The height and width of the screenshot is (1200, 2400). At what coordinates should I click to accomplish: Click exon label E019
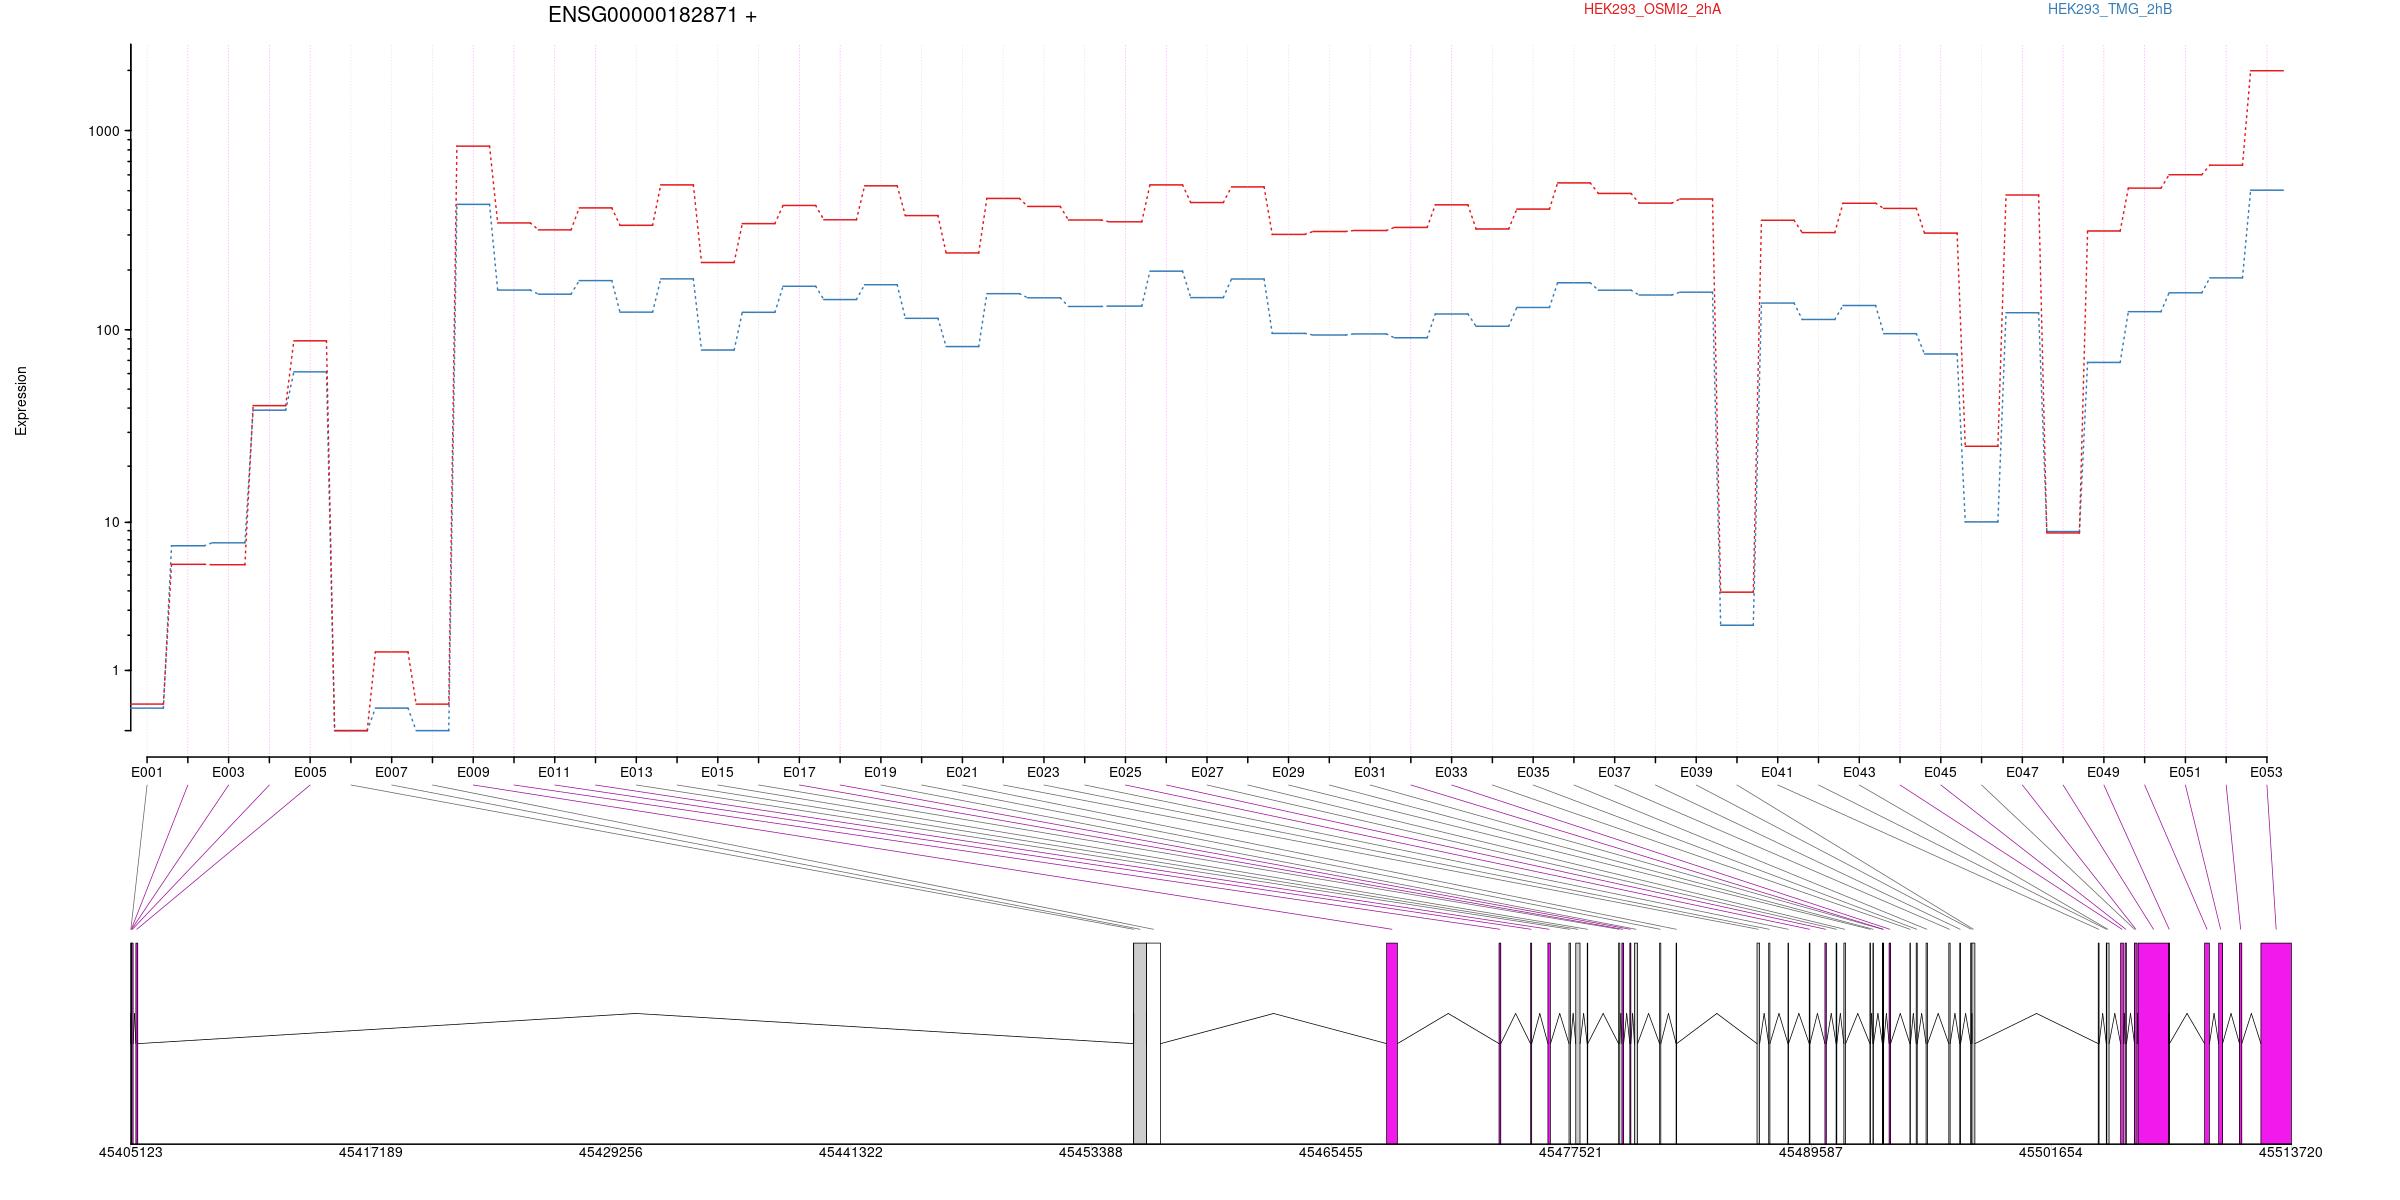880,772
